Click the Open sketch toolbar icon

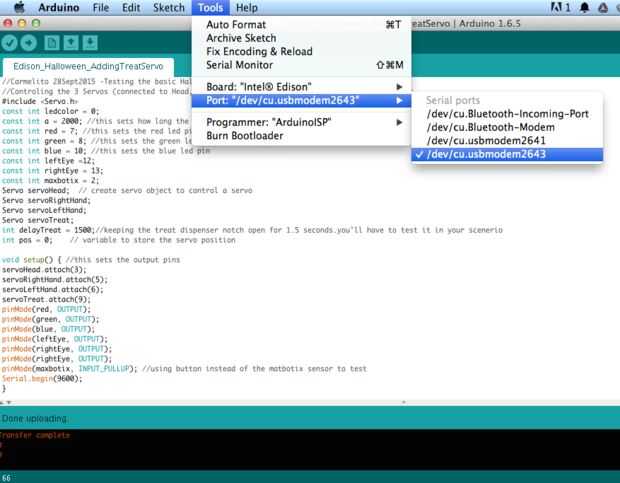point(71,43)
